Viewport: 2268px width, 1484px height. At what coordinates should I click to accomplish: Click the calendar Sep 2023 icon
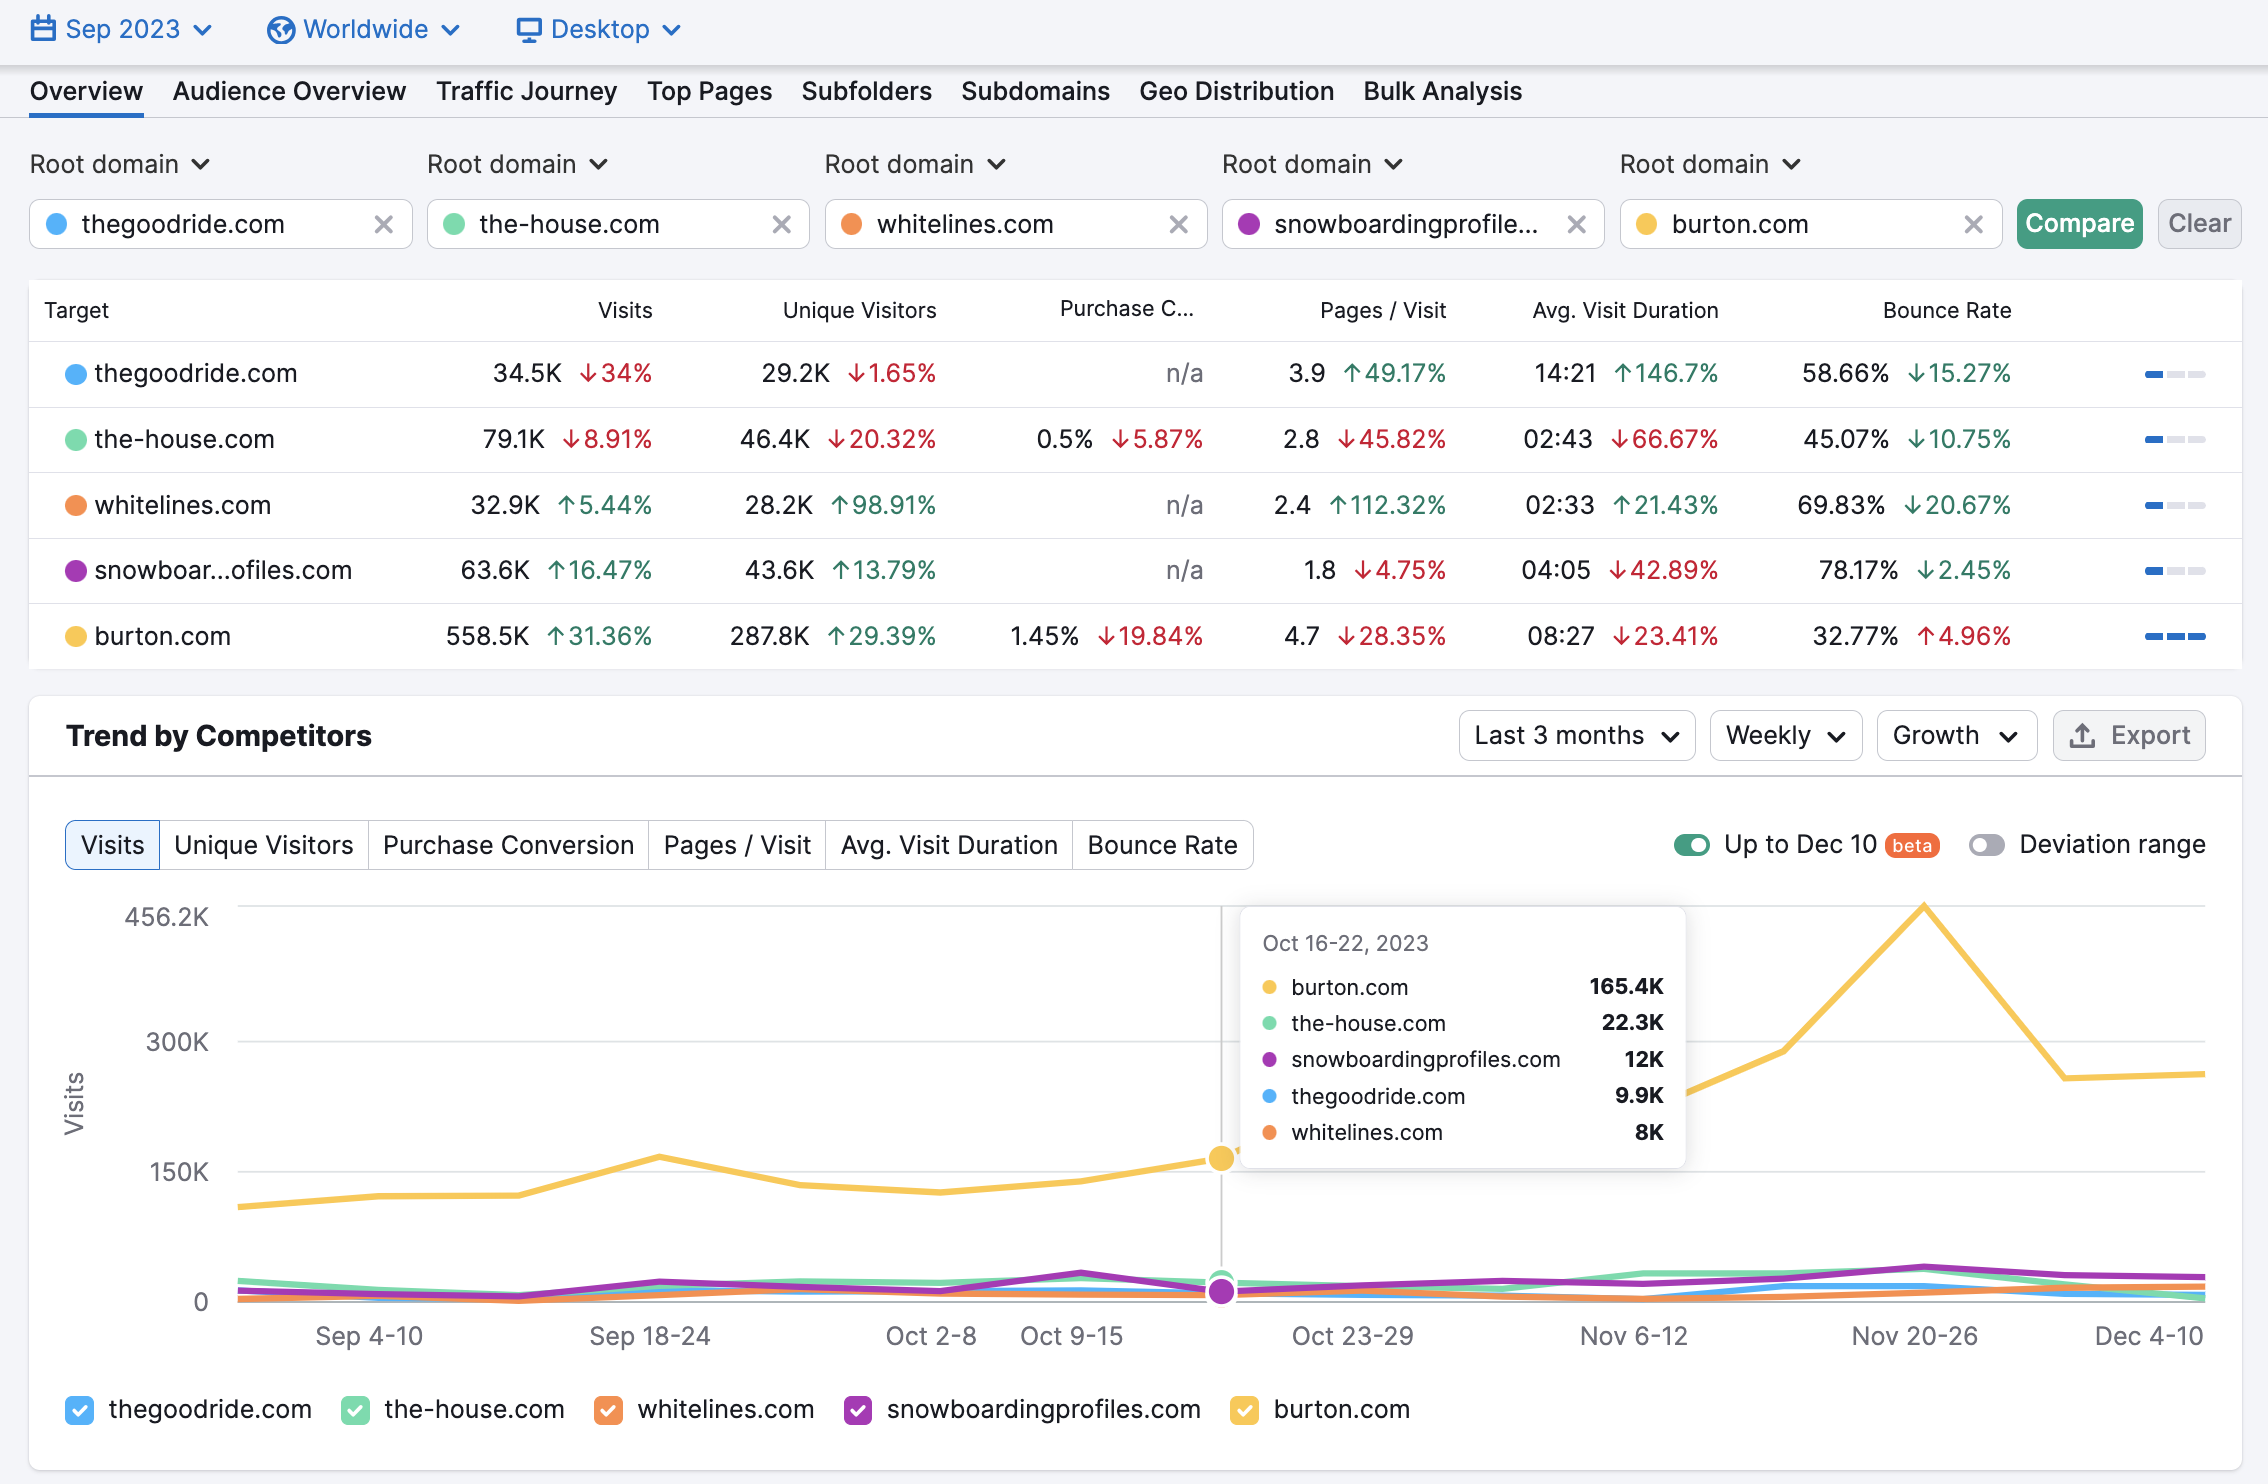(43, 28)
